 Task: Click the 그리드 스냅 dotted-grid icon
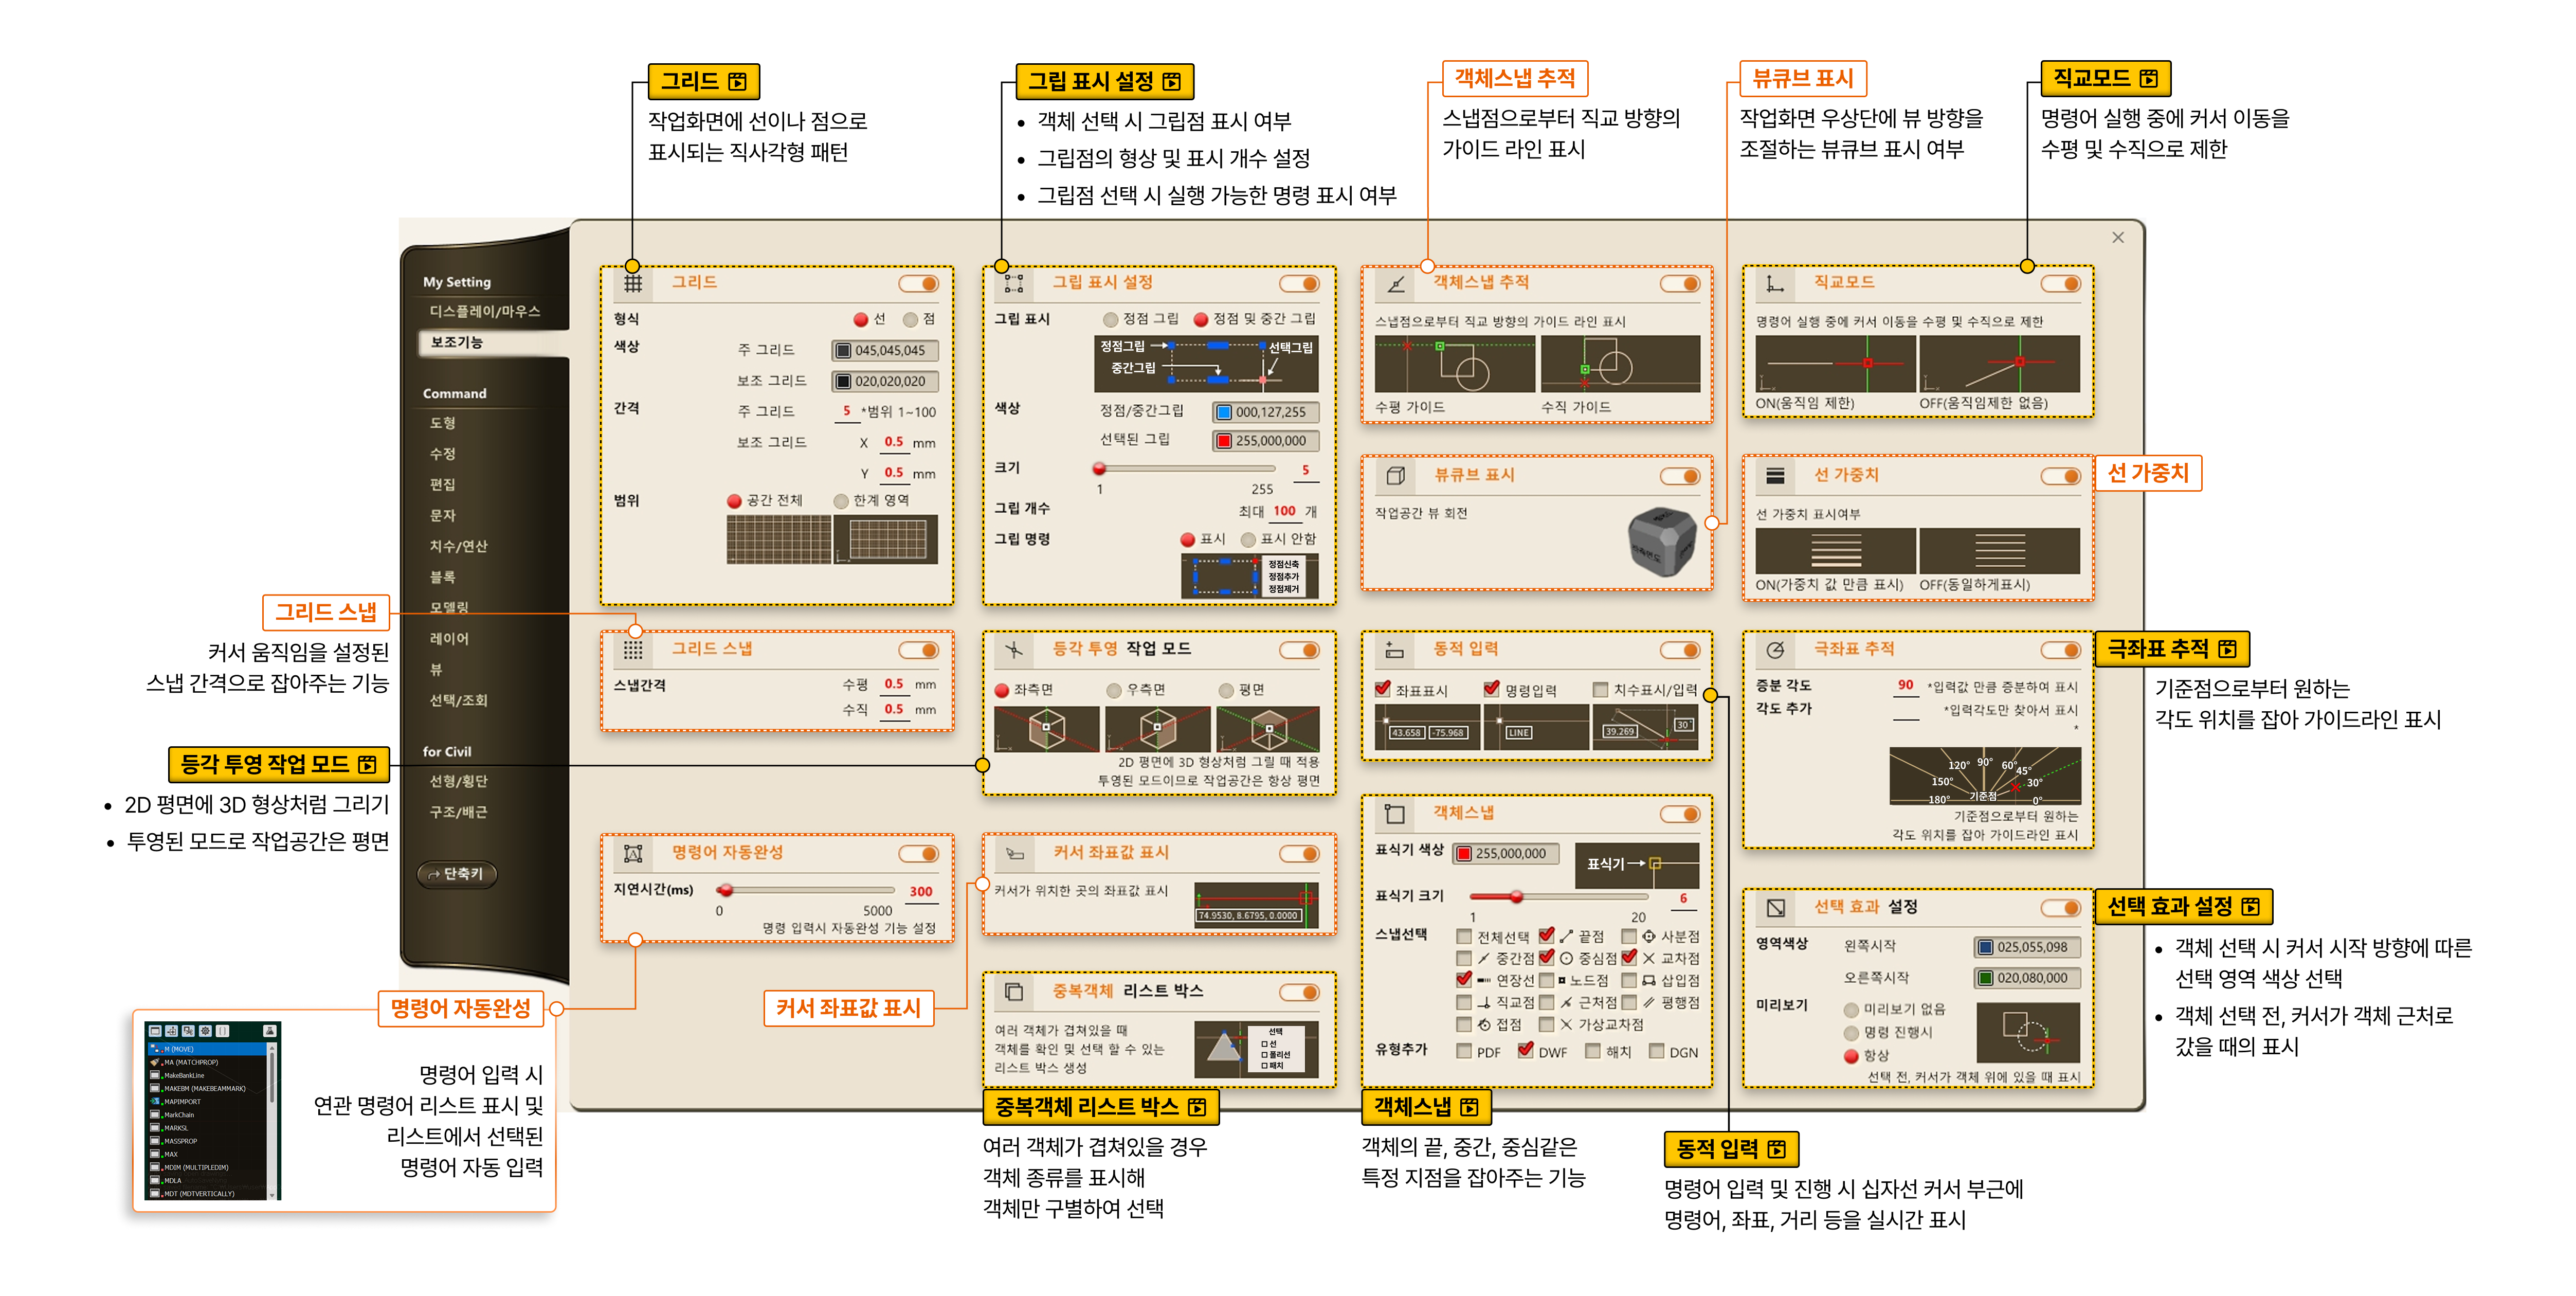point(633,650)
